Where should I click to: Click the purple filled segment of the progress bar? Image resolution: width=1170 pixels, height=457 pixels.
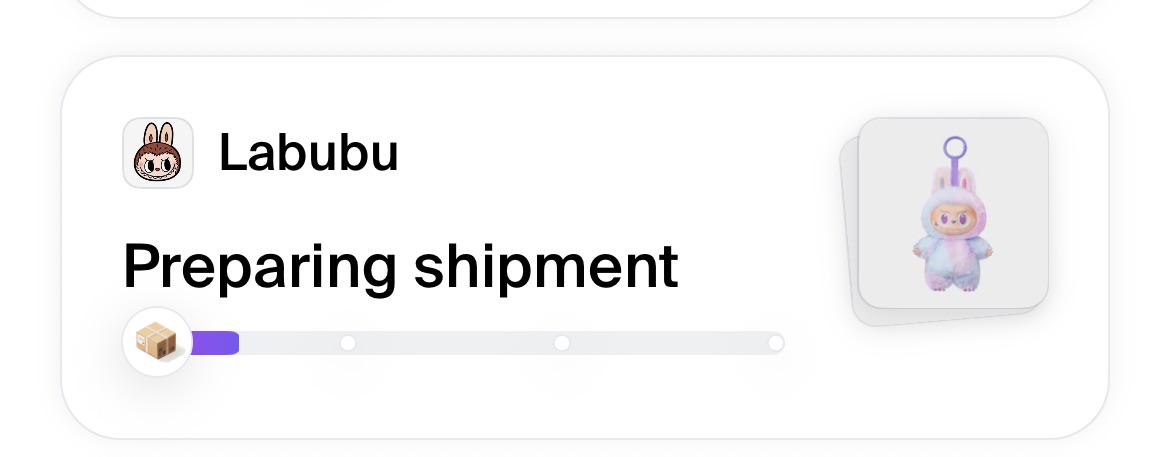[x=214, y=343]
